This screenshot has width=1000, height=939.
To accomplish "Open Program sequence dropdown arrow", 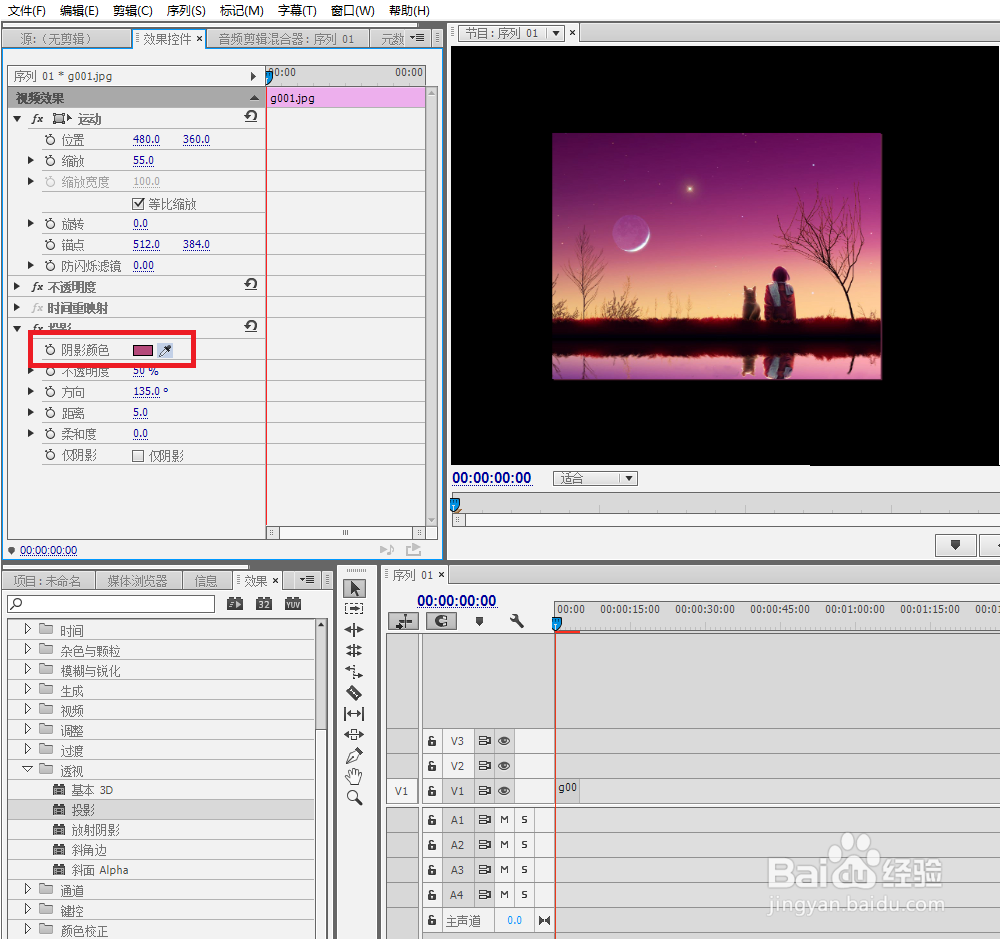I will [555, 33].
